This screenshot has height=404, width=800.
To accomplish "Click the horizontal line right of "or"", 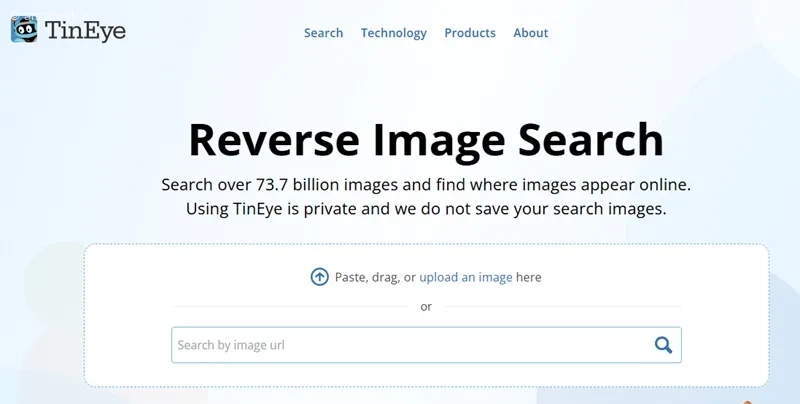I will (x=562, y=307).
